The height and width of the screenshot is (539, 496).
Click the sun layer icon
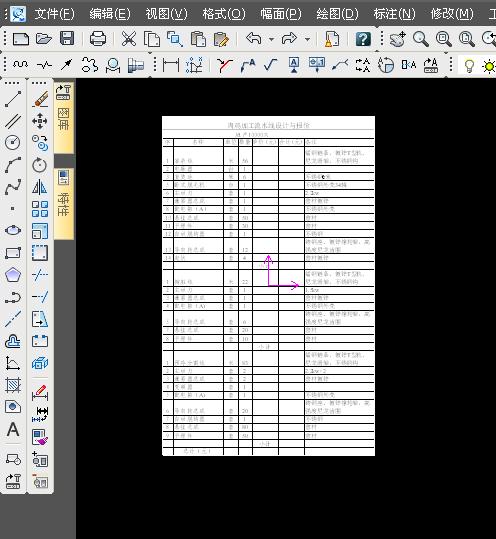point(489,66)
